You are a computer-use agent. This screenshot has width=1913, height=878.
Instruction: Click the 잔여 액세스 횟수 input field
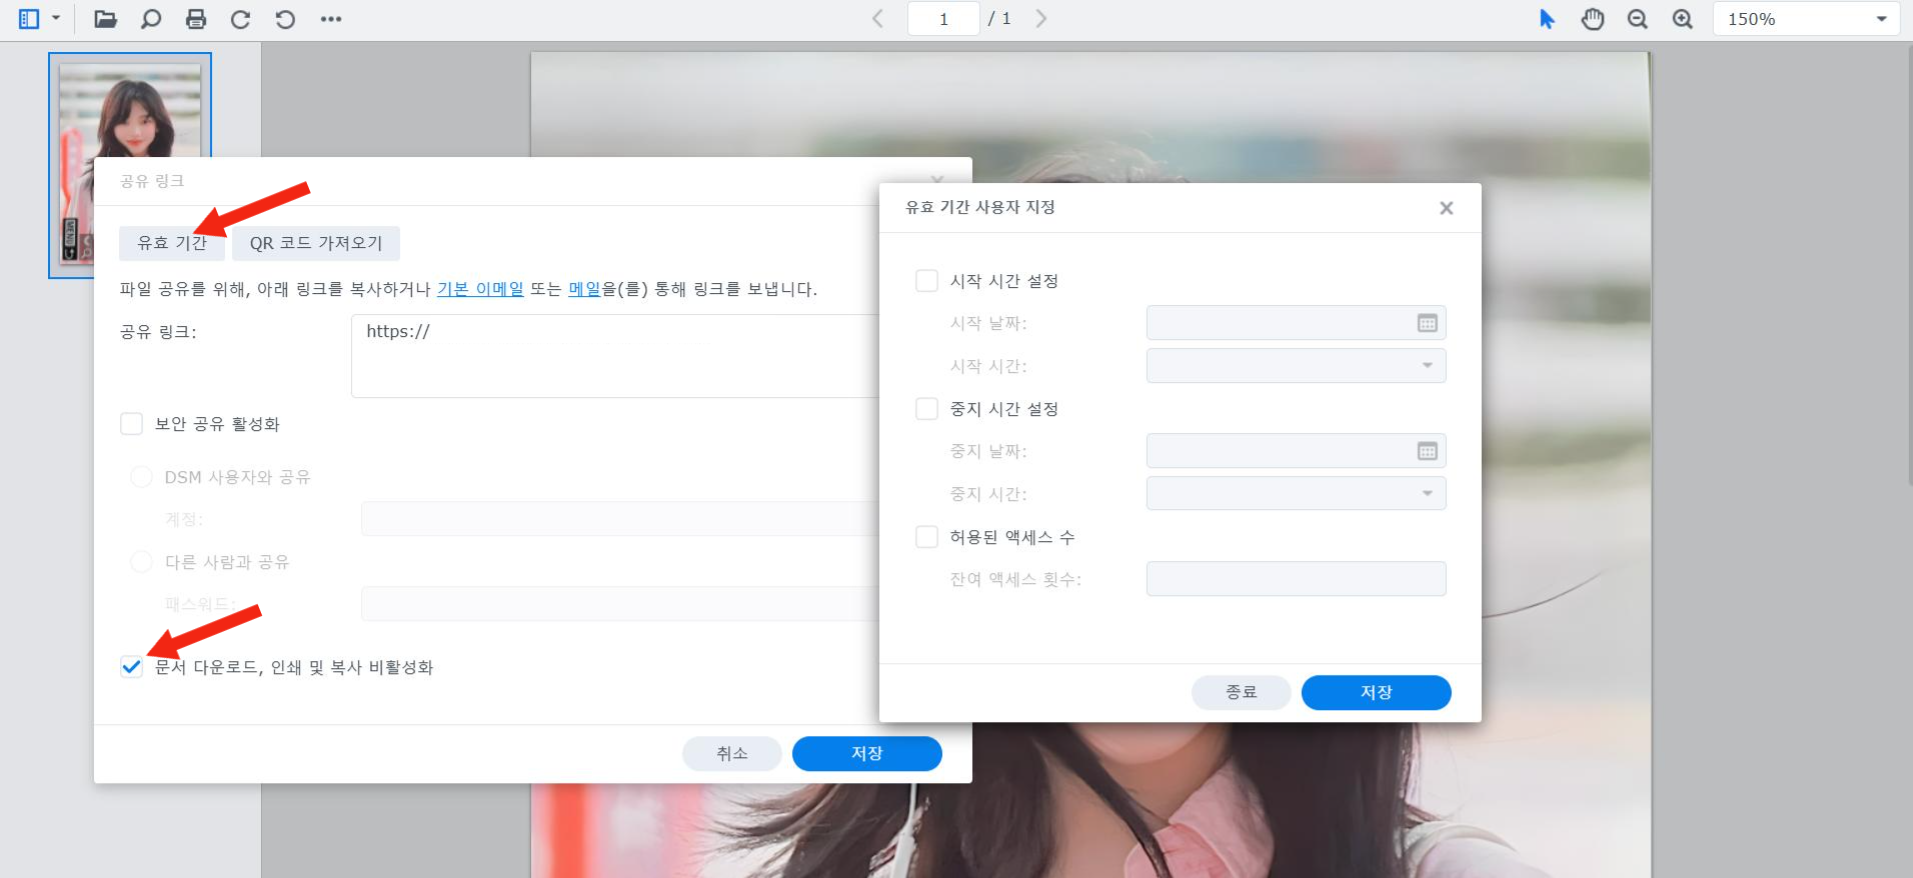point(1296,579)
